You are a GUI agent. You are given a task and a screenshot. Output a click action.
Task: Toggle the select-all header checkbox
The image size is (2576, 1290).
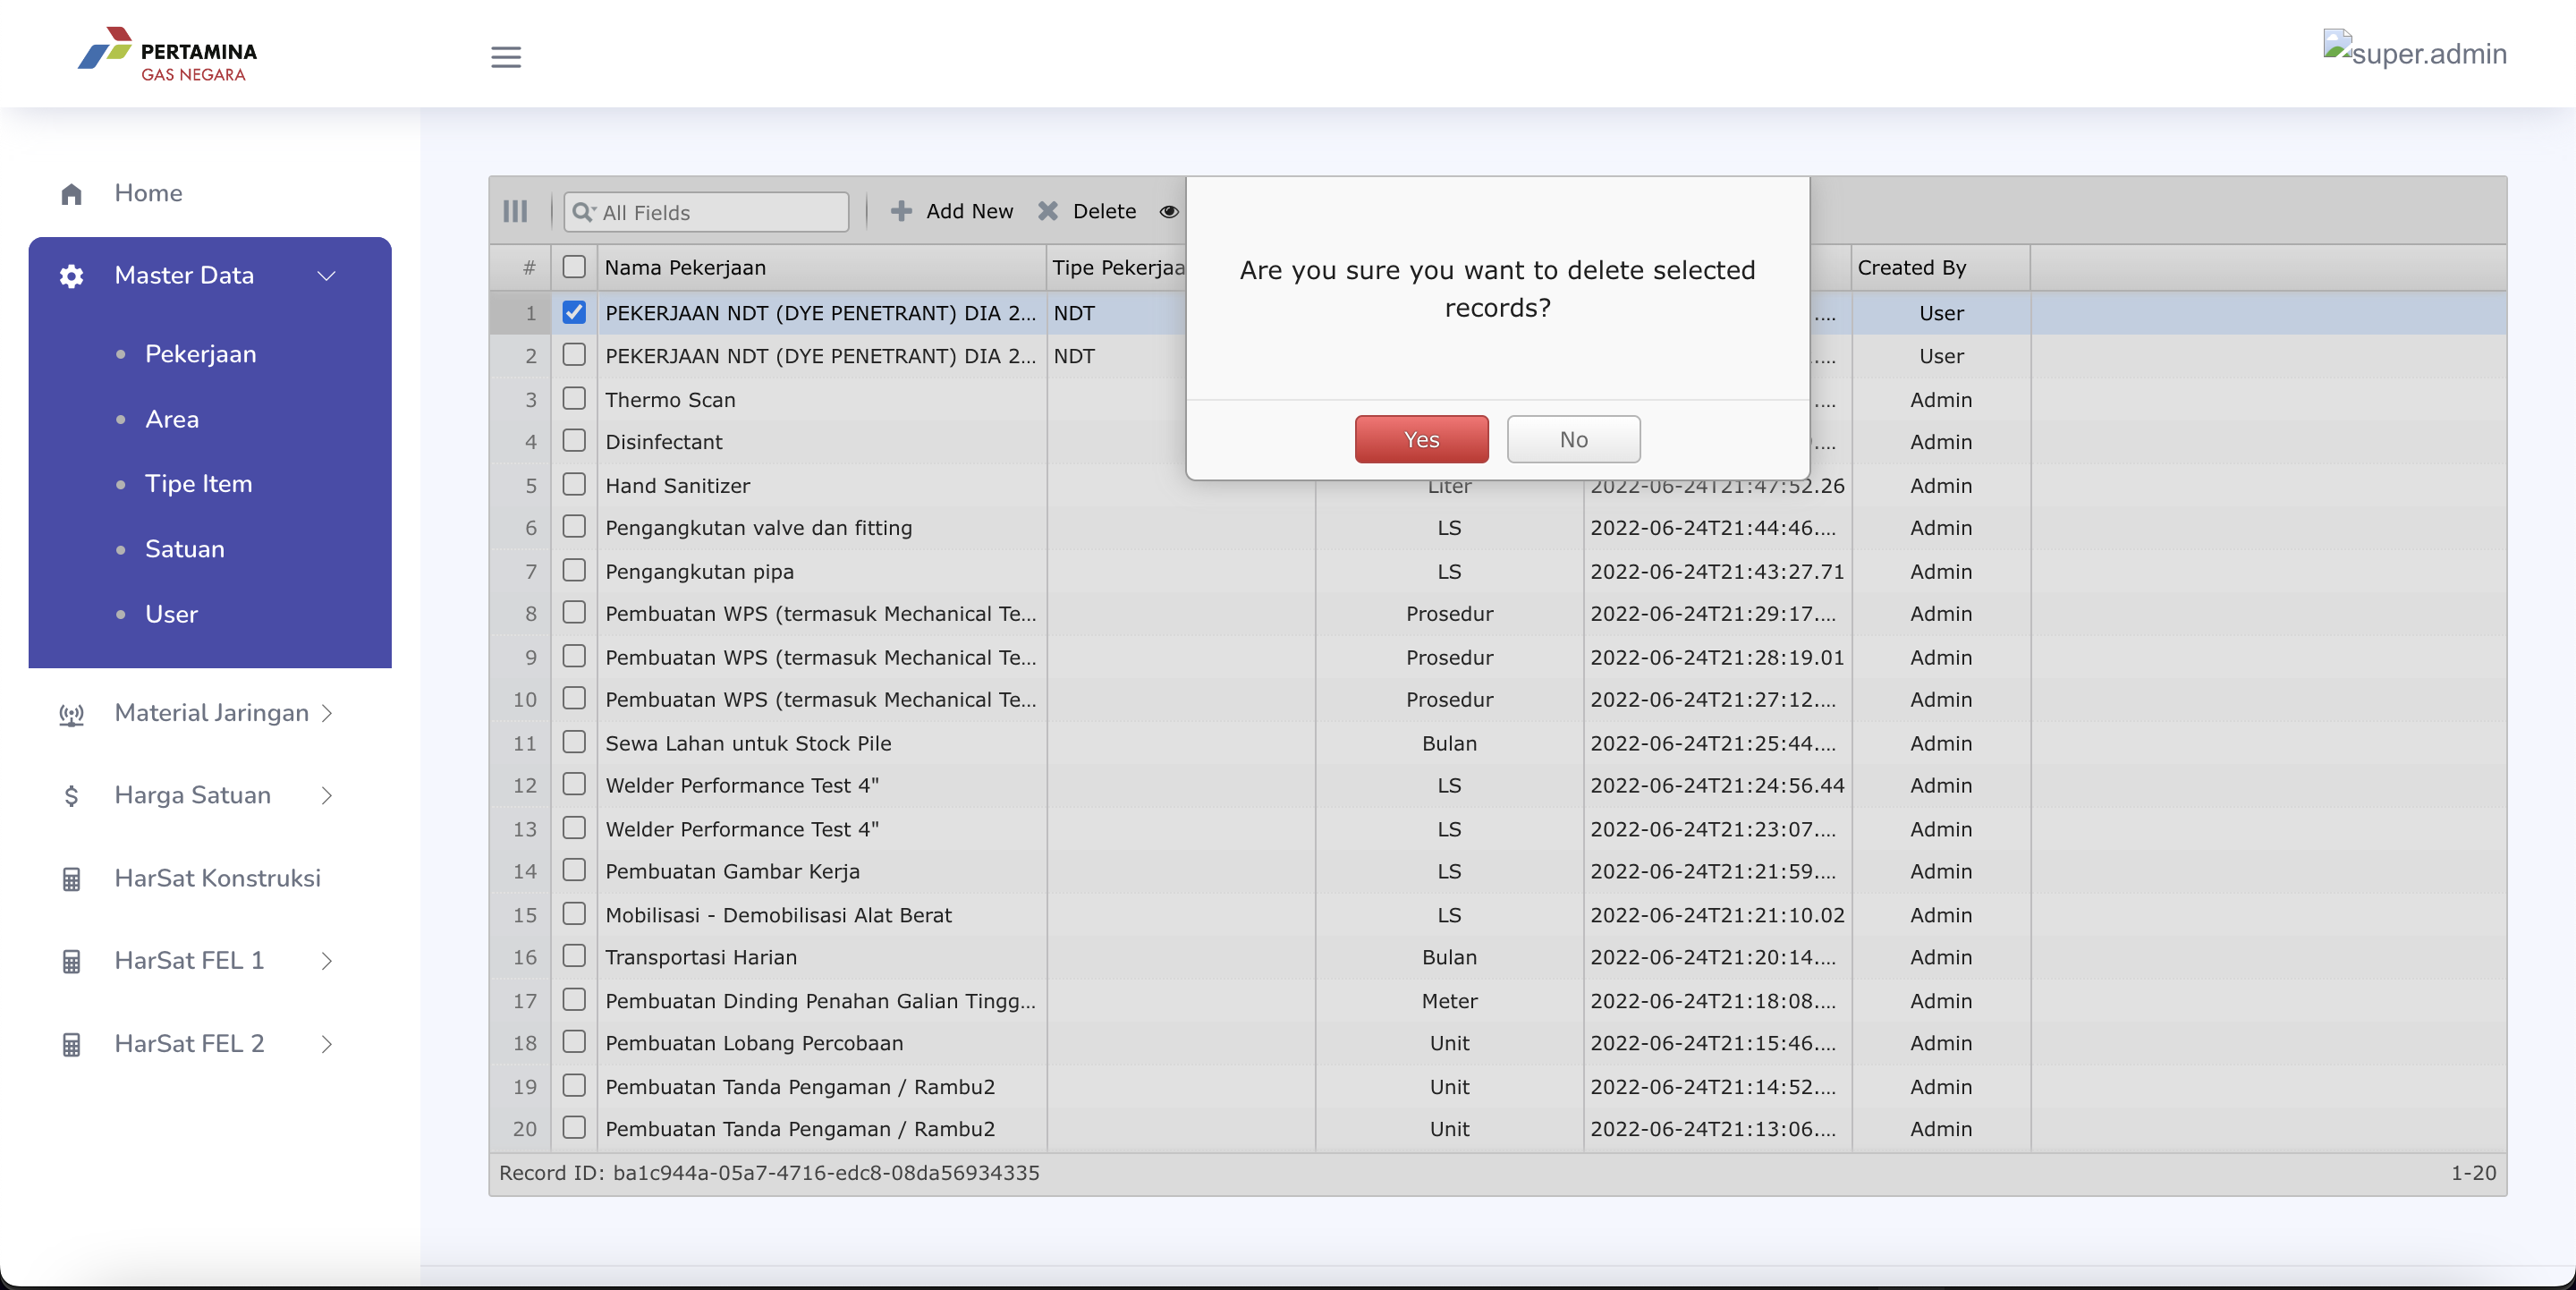coord(574,267)
